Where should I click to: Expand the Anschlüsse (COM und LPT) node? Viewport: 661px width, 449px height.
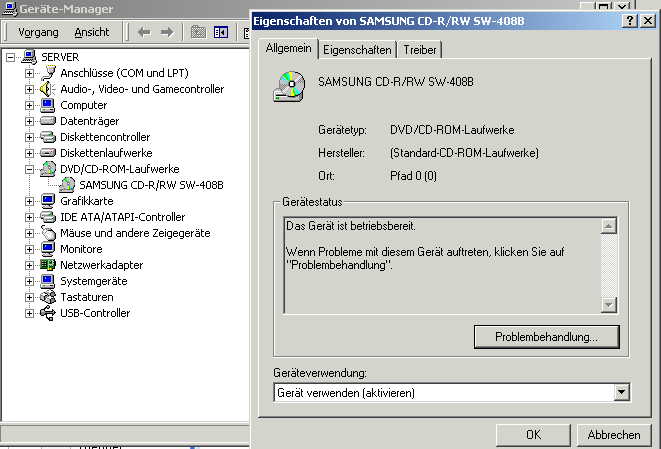tap(29, 73)
